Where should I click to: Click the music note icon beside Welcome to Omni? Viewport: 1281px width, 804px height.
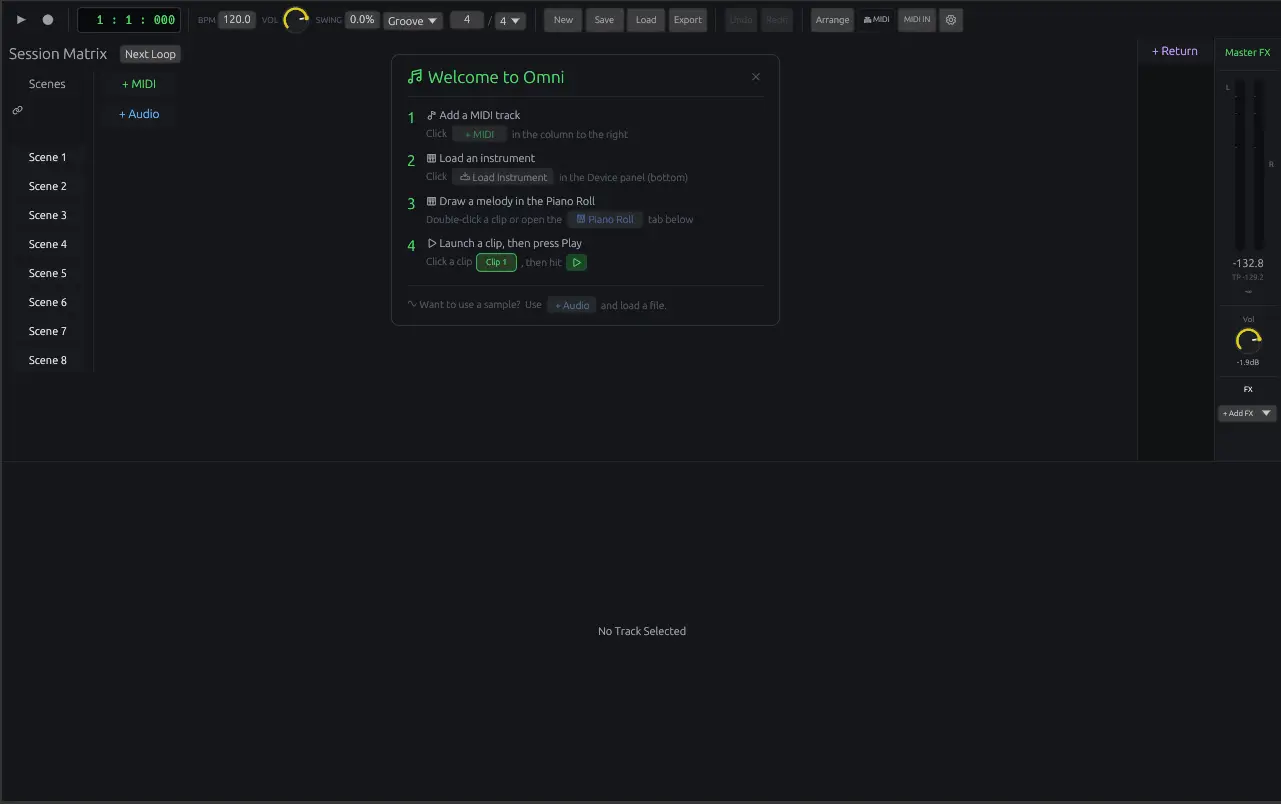point(415,77)
